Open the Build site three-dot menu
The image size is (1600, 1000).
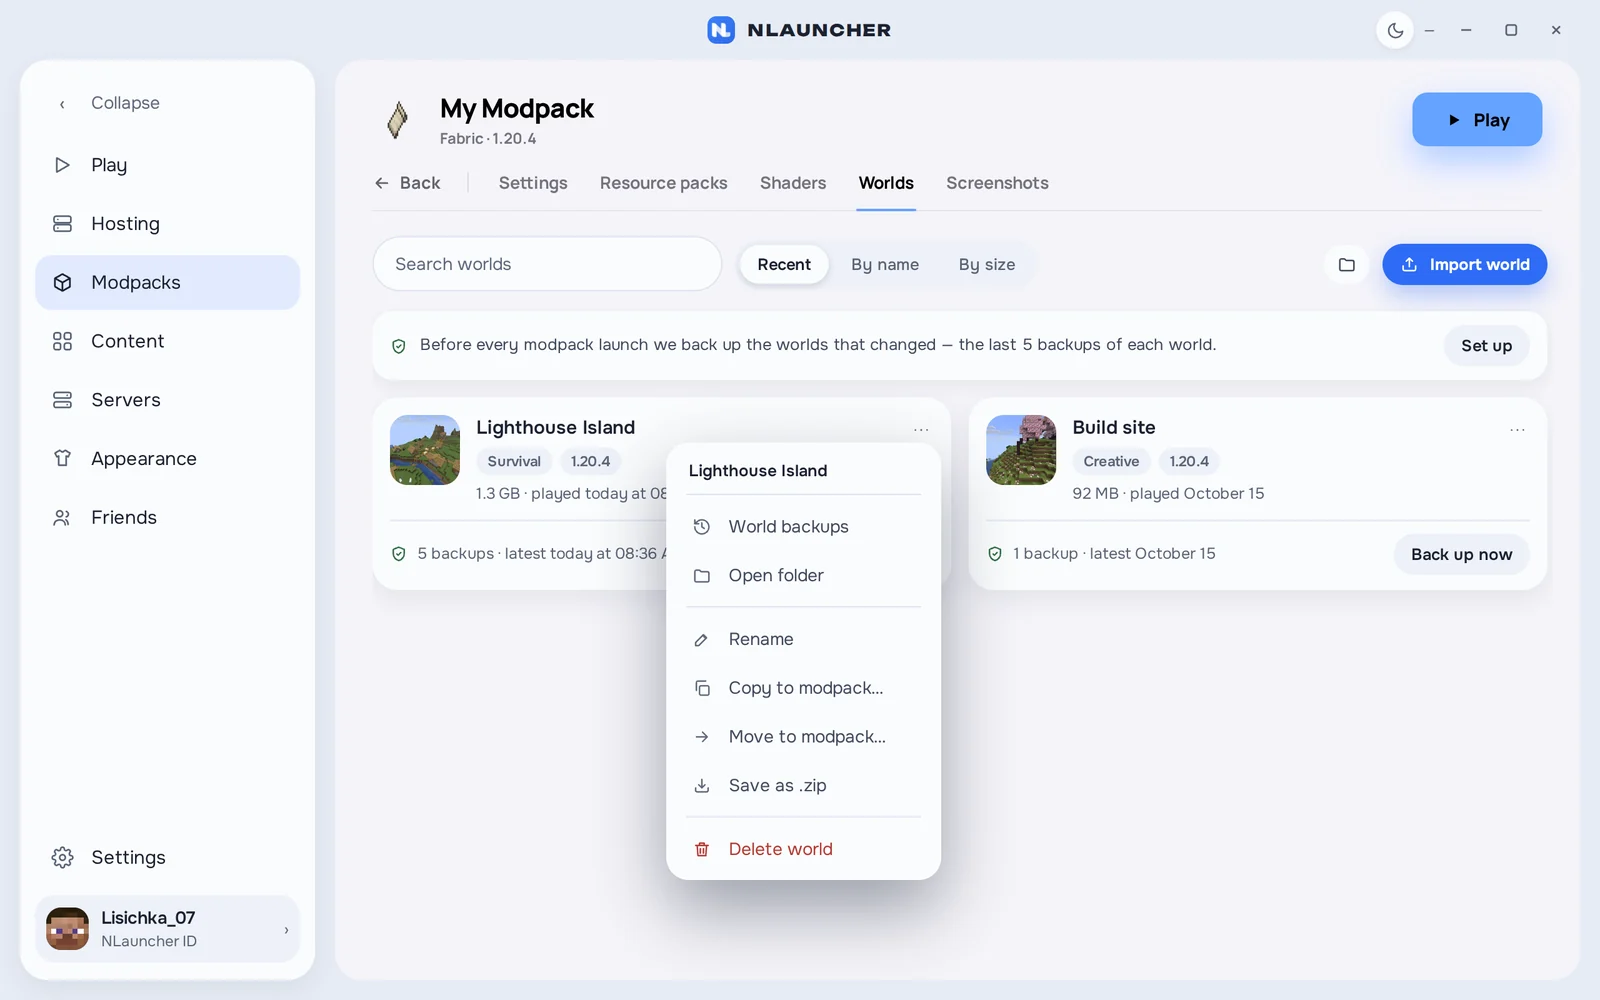(x=1517, y=430)
